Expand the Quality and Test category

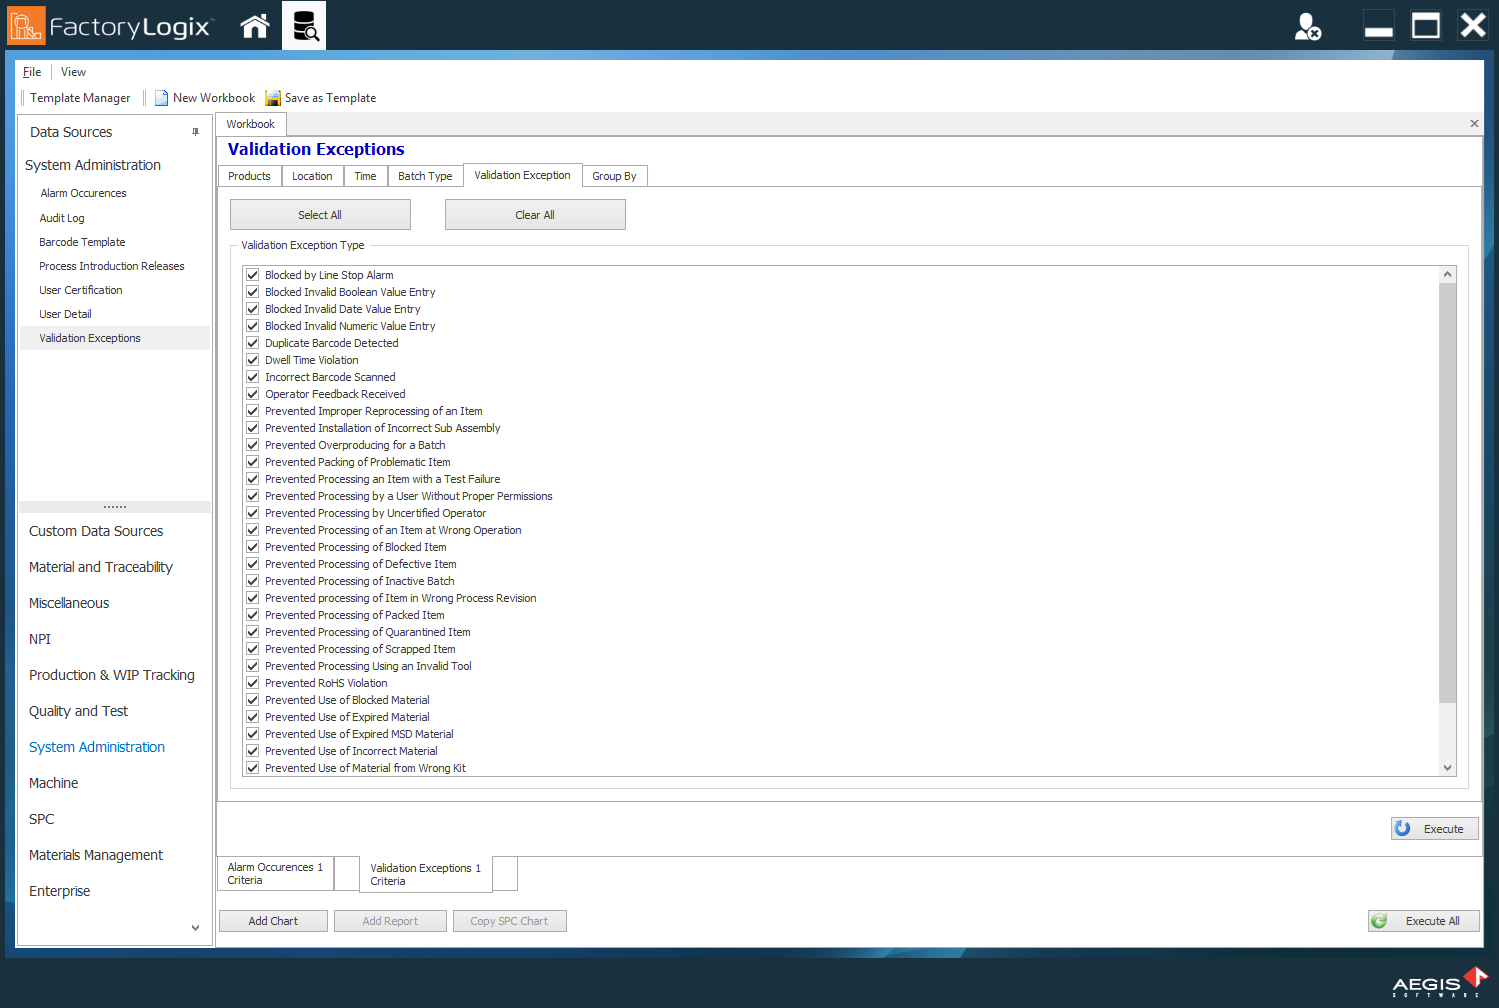pyautogui.click(x=78, y=711)
